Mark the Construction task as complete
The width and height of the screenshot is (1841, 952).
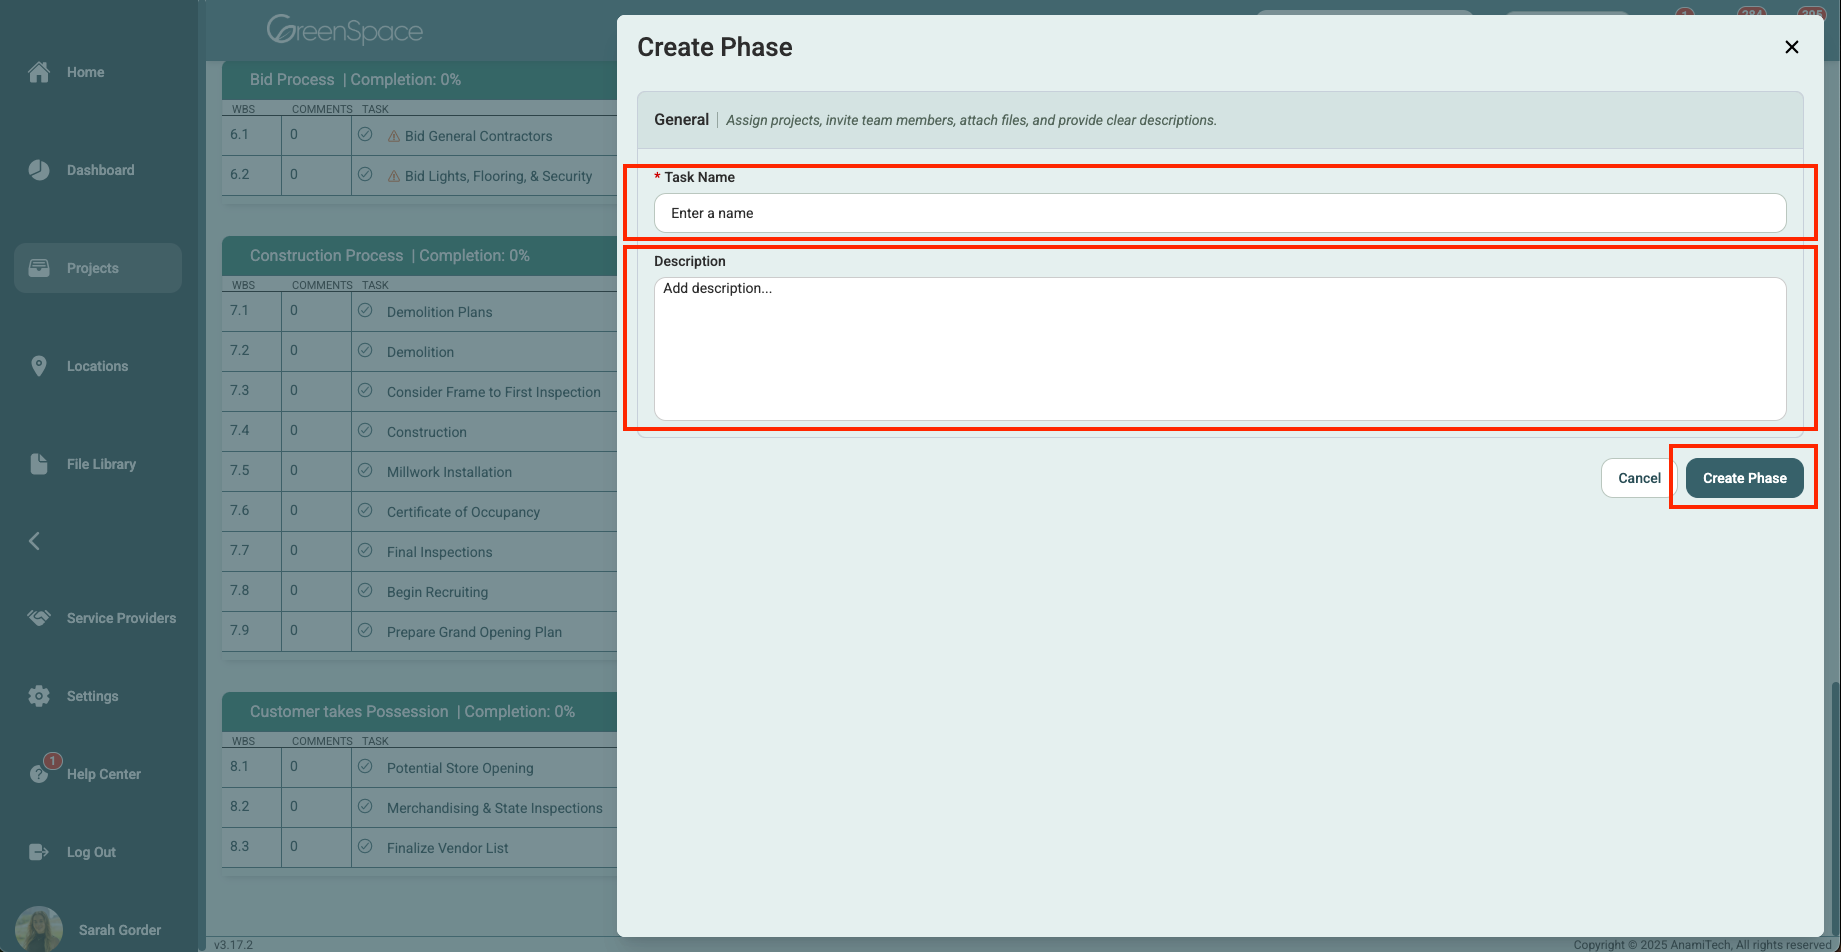[x=364, y=431]
